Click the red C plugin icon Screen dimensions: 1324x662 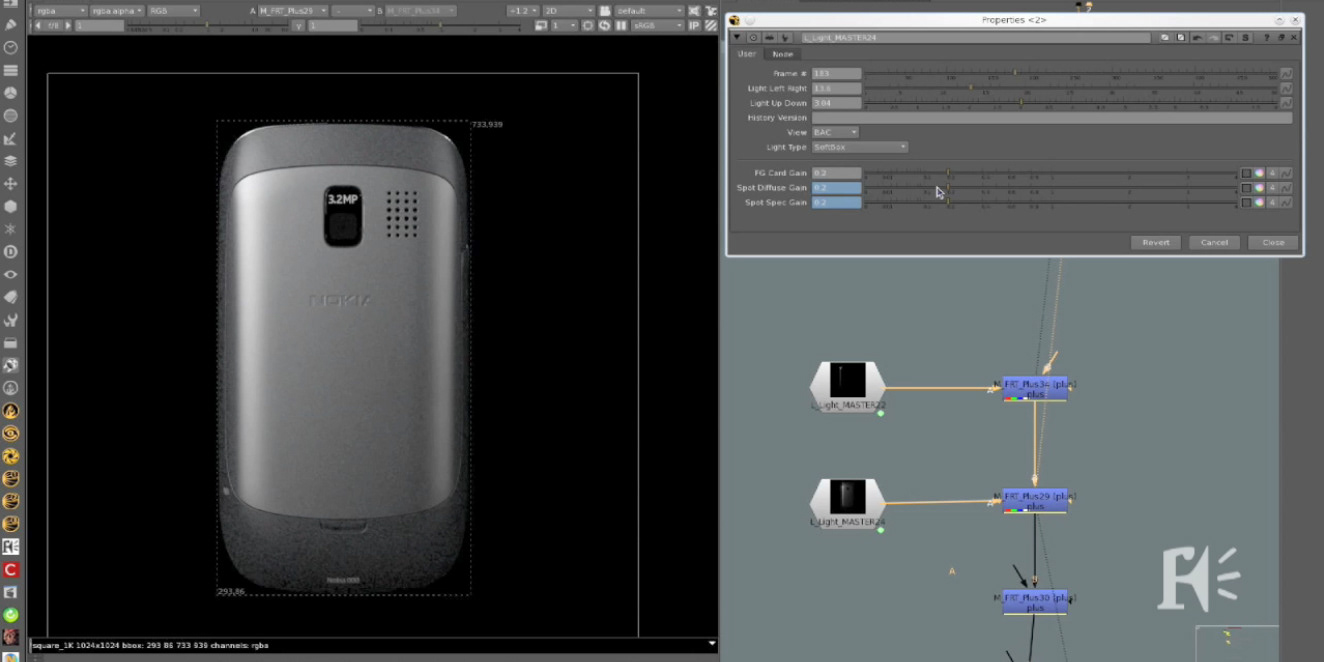pos(10,570)
